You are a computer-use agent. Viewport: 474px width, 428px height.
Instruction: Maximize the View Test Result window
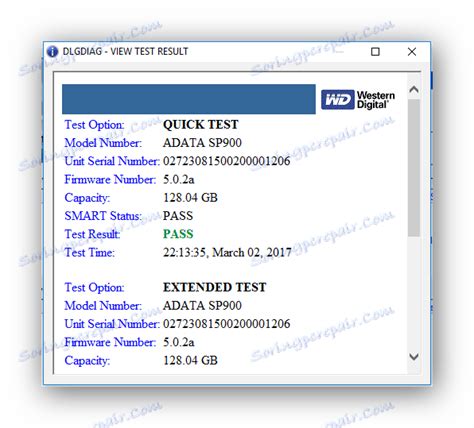pos(375,52)
